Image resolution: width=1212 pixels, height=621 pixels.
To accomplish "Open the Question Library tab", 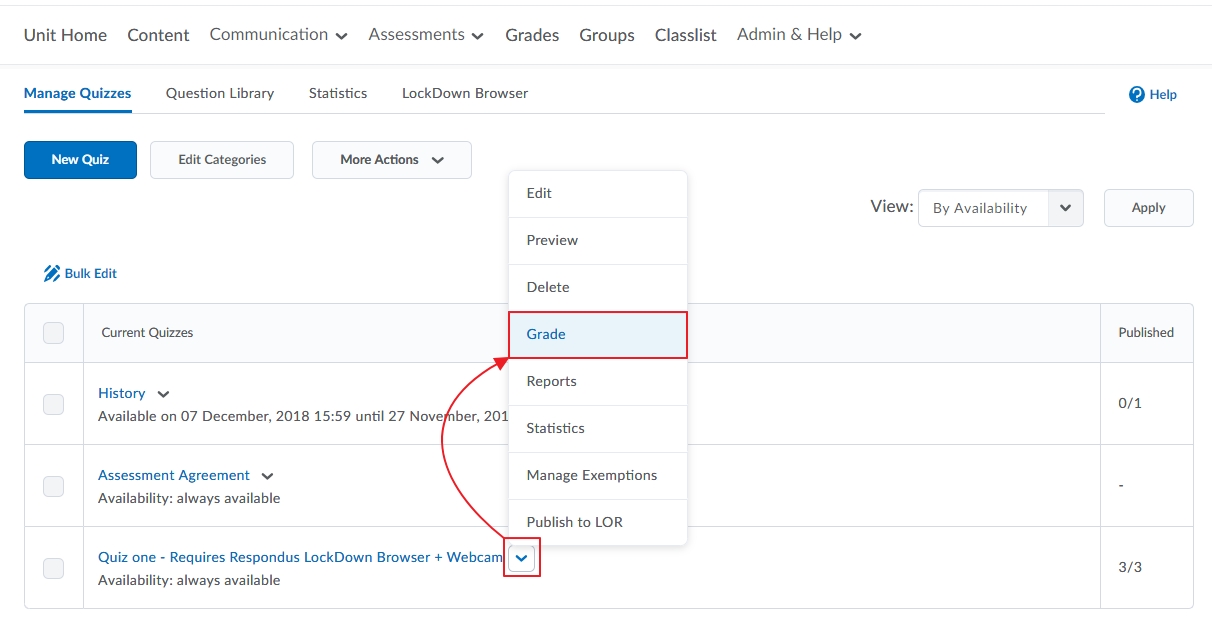I will 220,93.
